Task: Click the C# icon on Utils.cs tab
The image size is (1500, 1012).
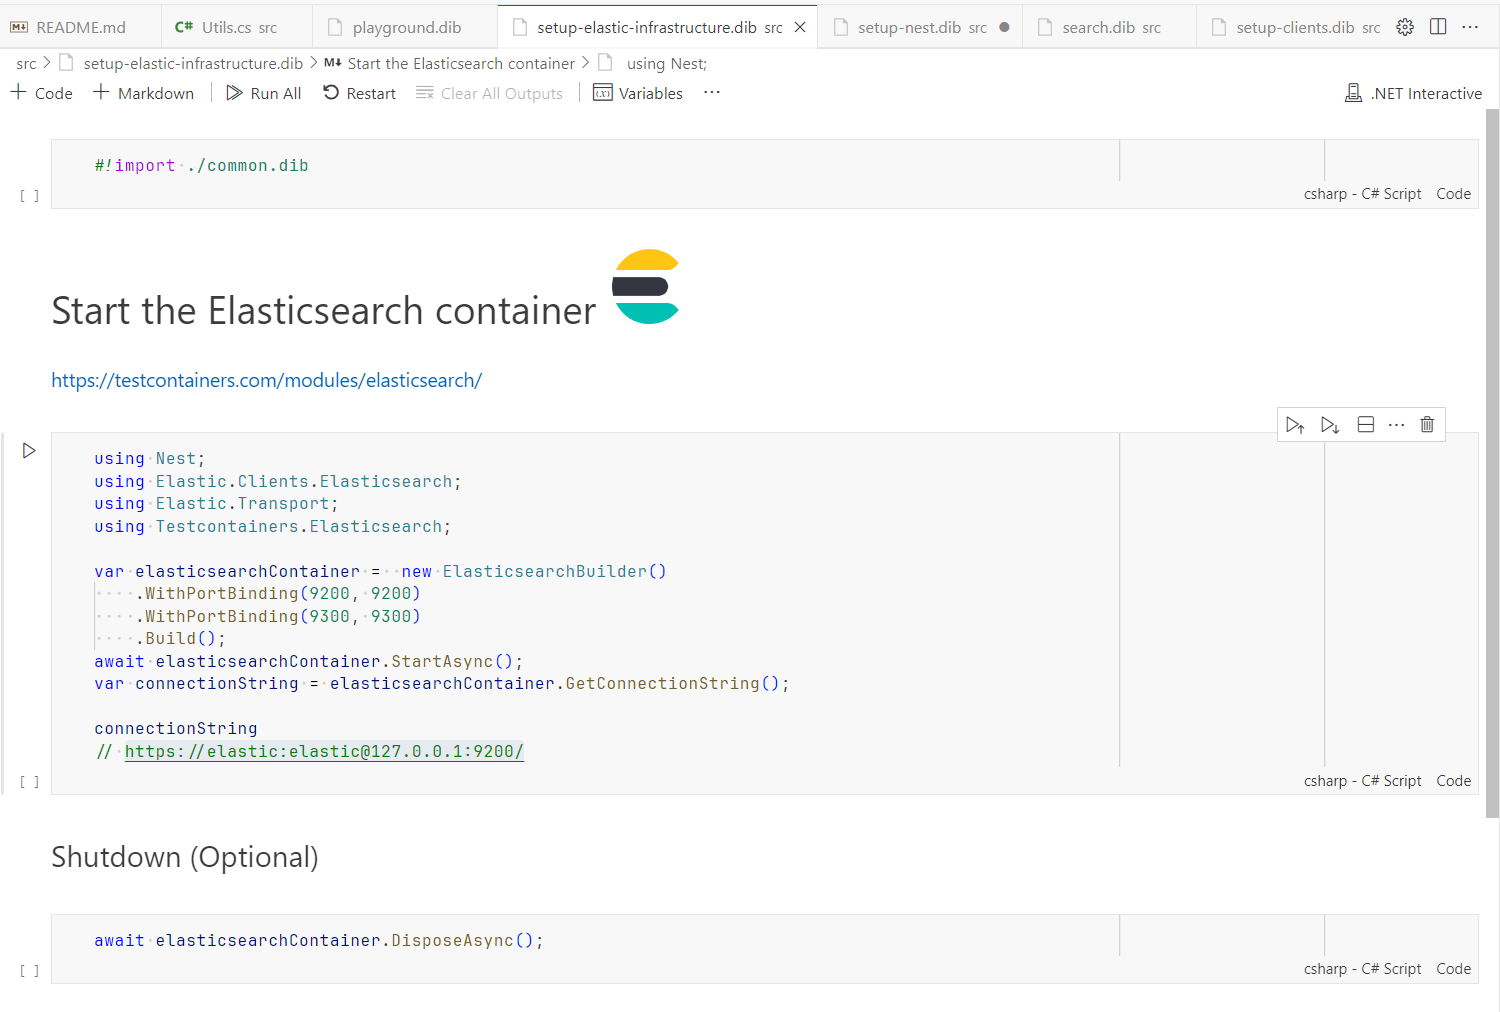Action: tap(184, 27)
